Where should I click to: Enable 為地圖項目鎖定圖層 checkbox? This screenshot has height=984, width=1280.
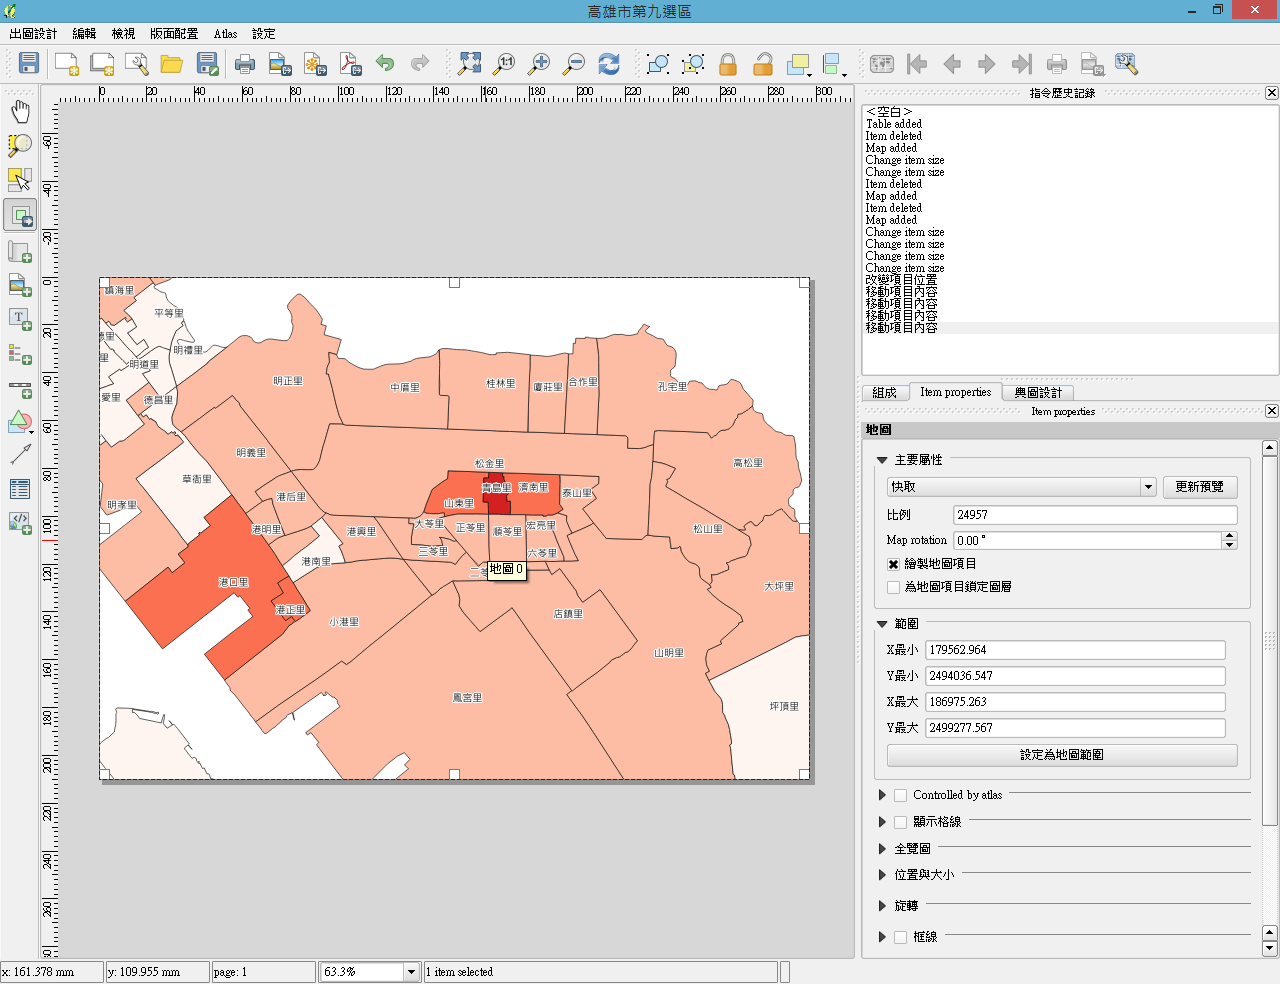click(x=894, y=587)
